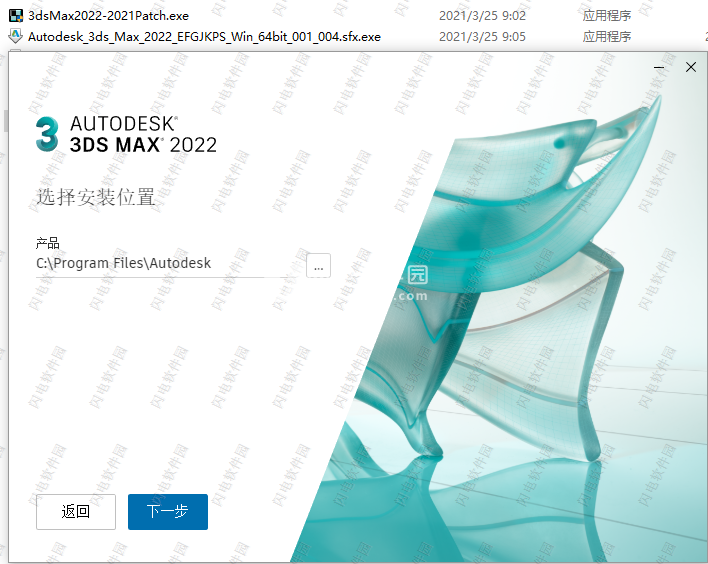
Task: Click date 2021/3/25 9:05 in file list
Action: (482, 37)
